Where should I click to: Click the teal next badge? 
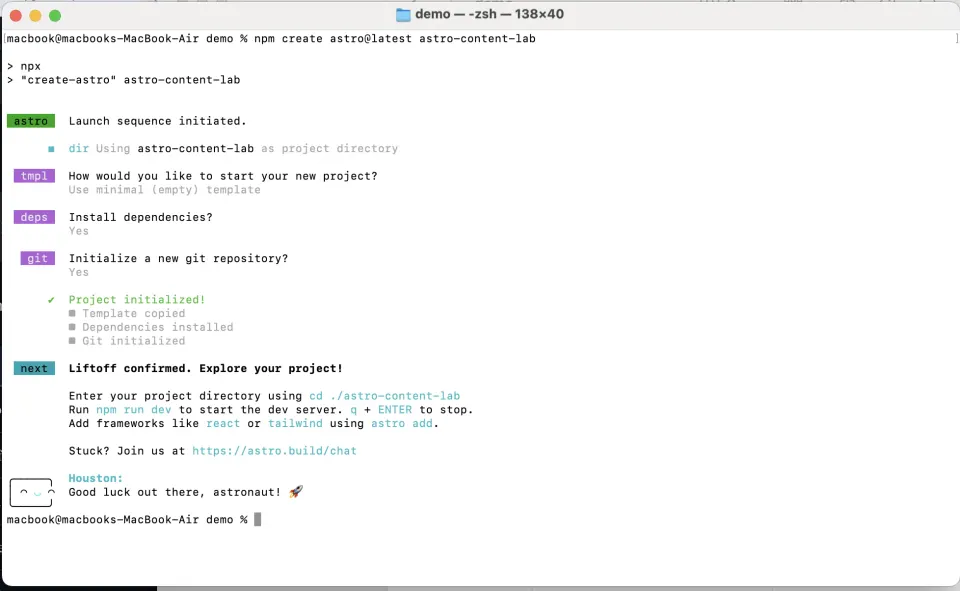pyautogui.click(x=34, y=369)
